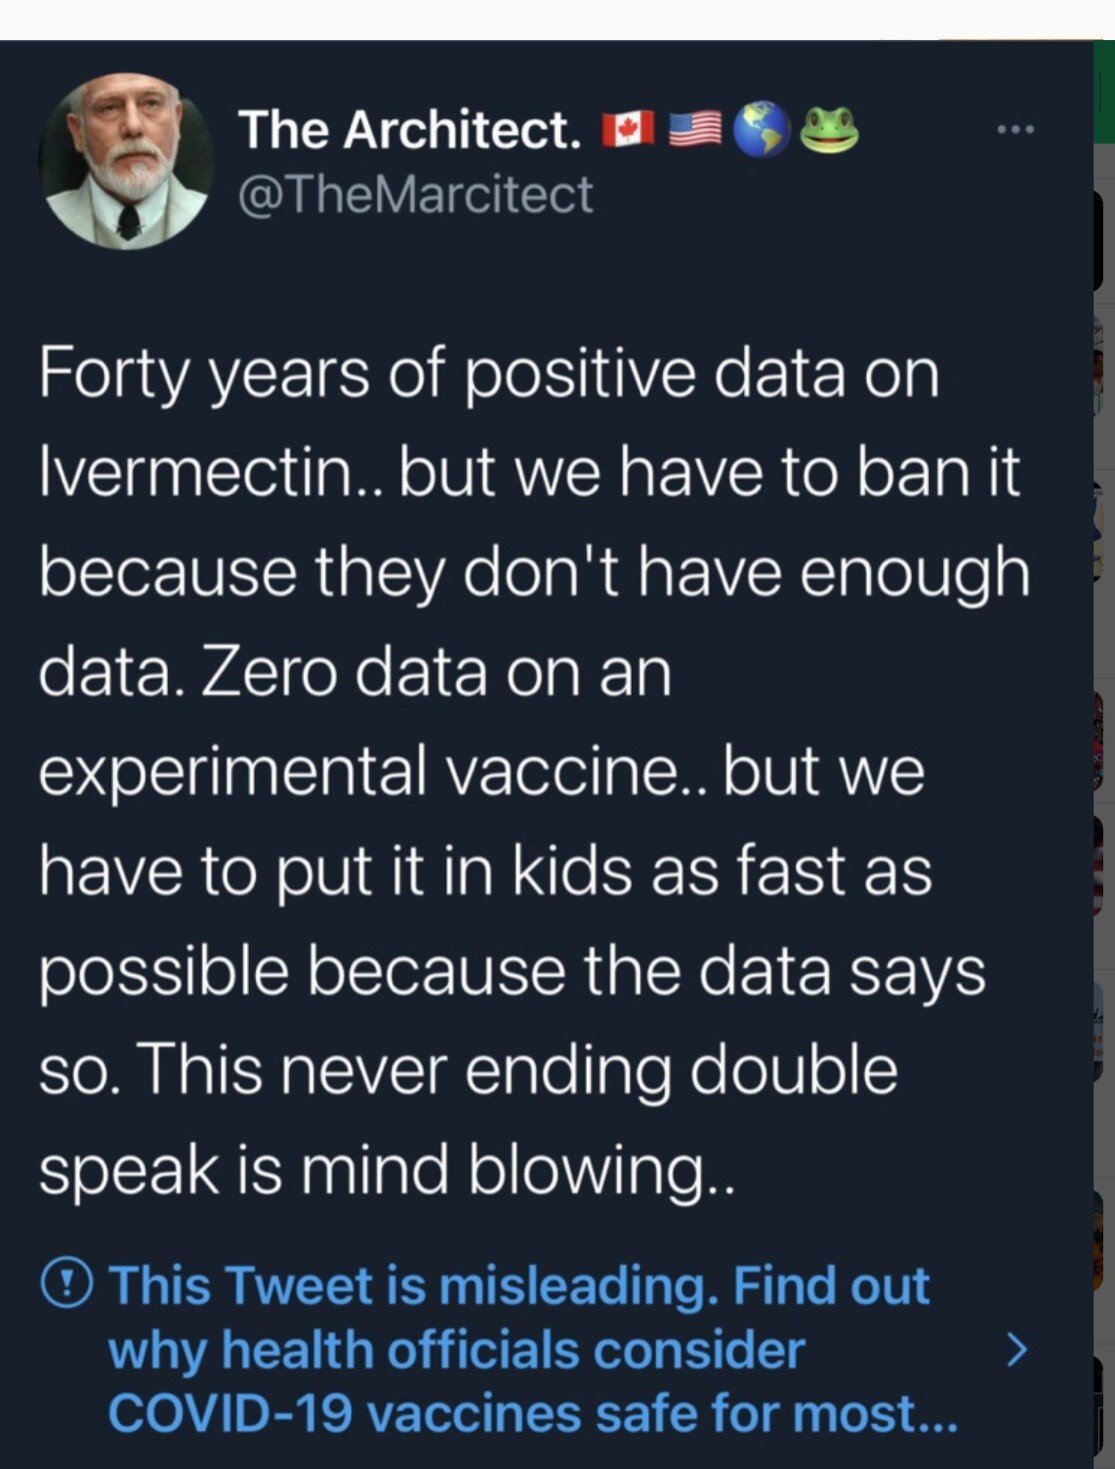This screenshot has height=1469, width=1115.
Task: Click "COVID-19 vaccines safe for most..." text
Action: 532,1414
